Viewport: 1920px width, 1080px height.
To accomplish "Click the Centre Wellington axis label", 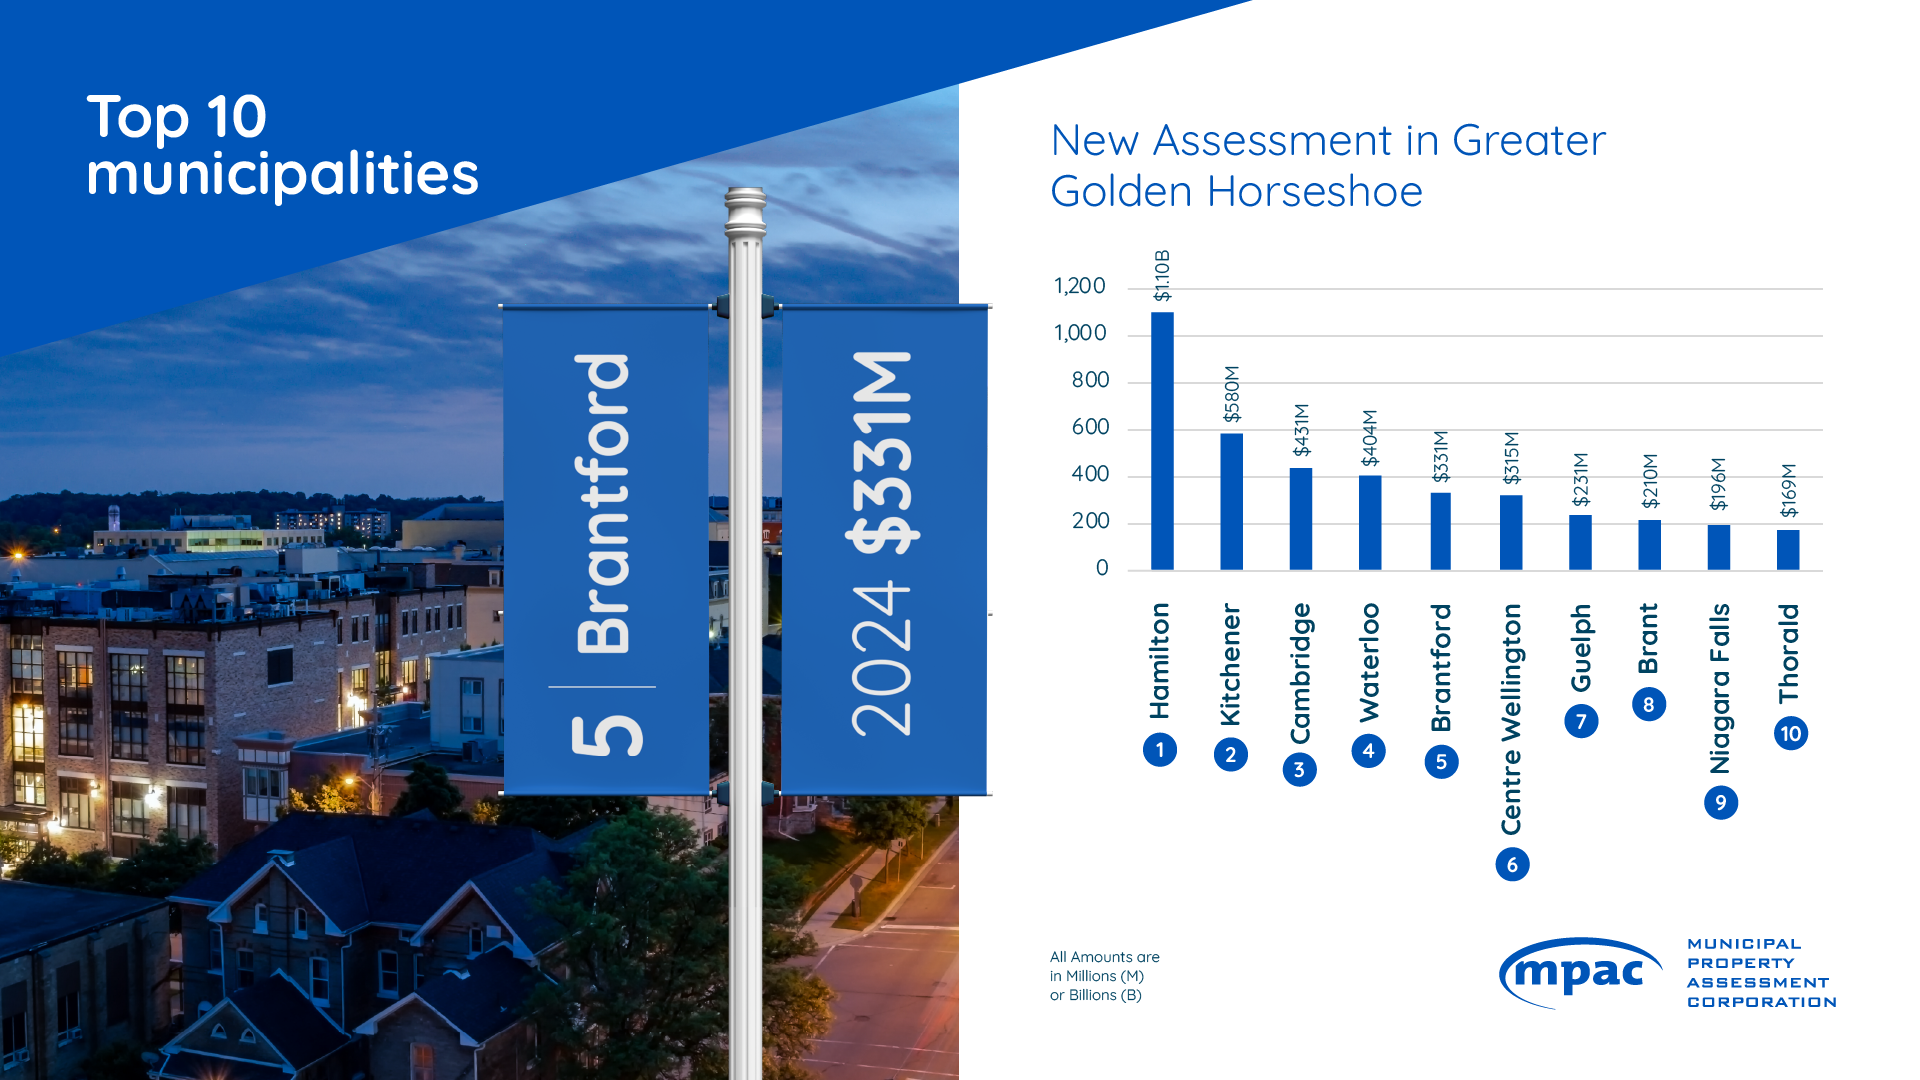I will click(x=1511, y=719).
